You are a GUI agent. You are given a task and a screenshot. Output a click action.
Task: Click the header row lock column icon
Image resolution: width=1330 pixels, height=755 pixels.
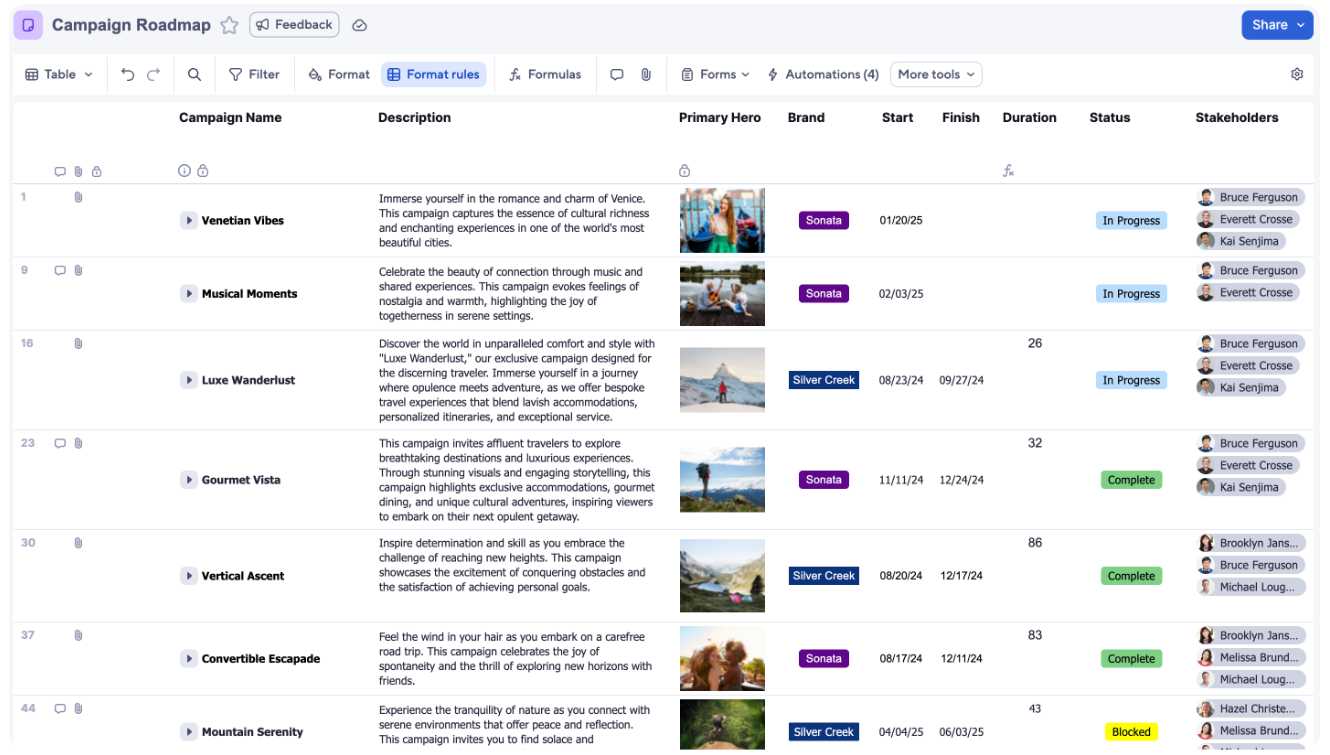pyautogui.click(x=96, y=172)
